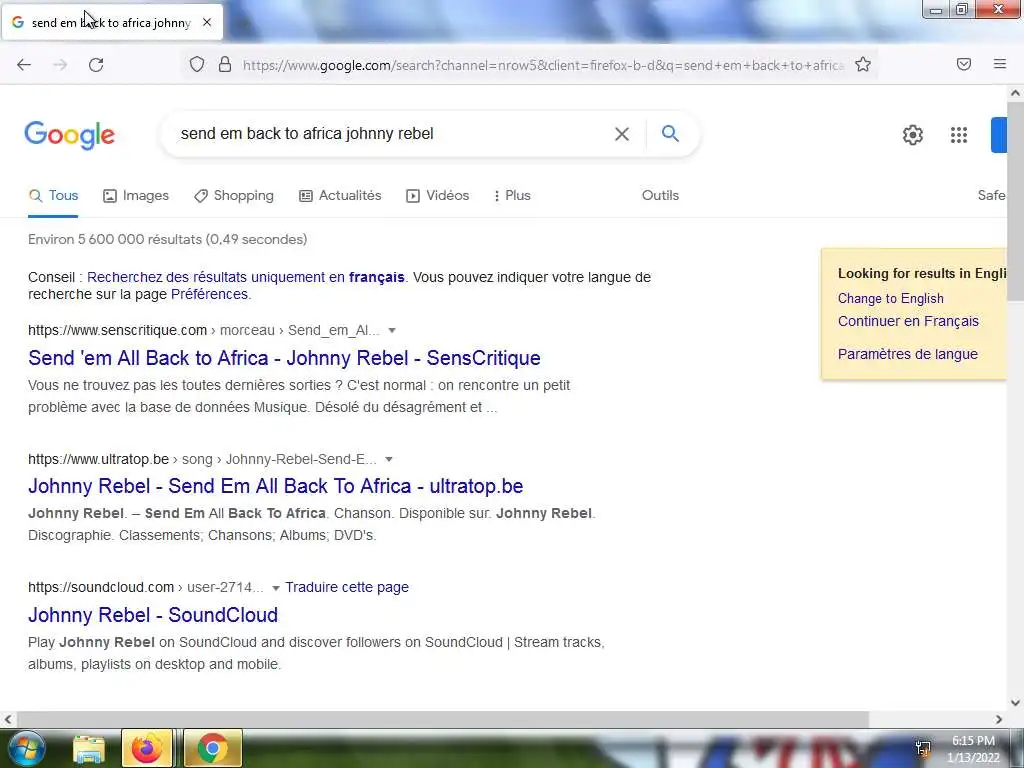This screenshot has height=768, width=1024.
Task: Click the horizontal scroll left arrow
Action: (8, 720)
